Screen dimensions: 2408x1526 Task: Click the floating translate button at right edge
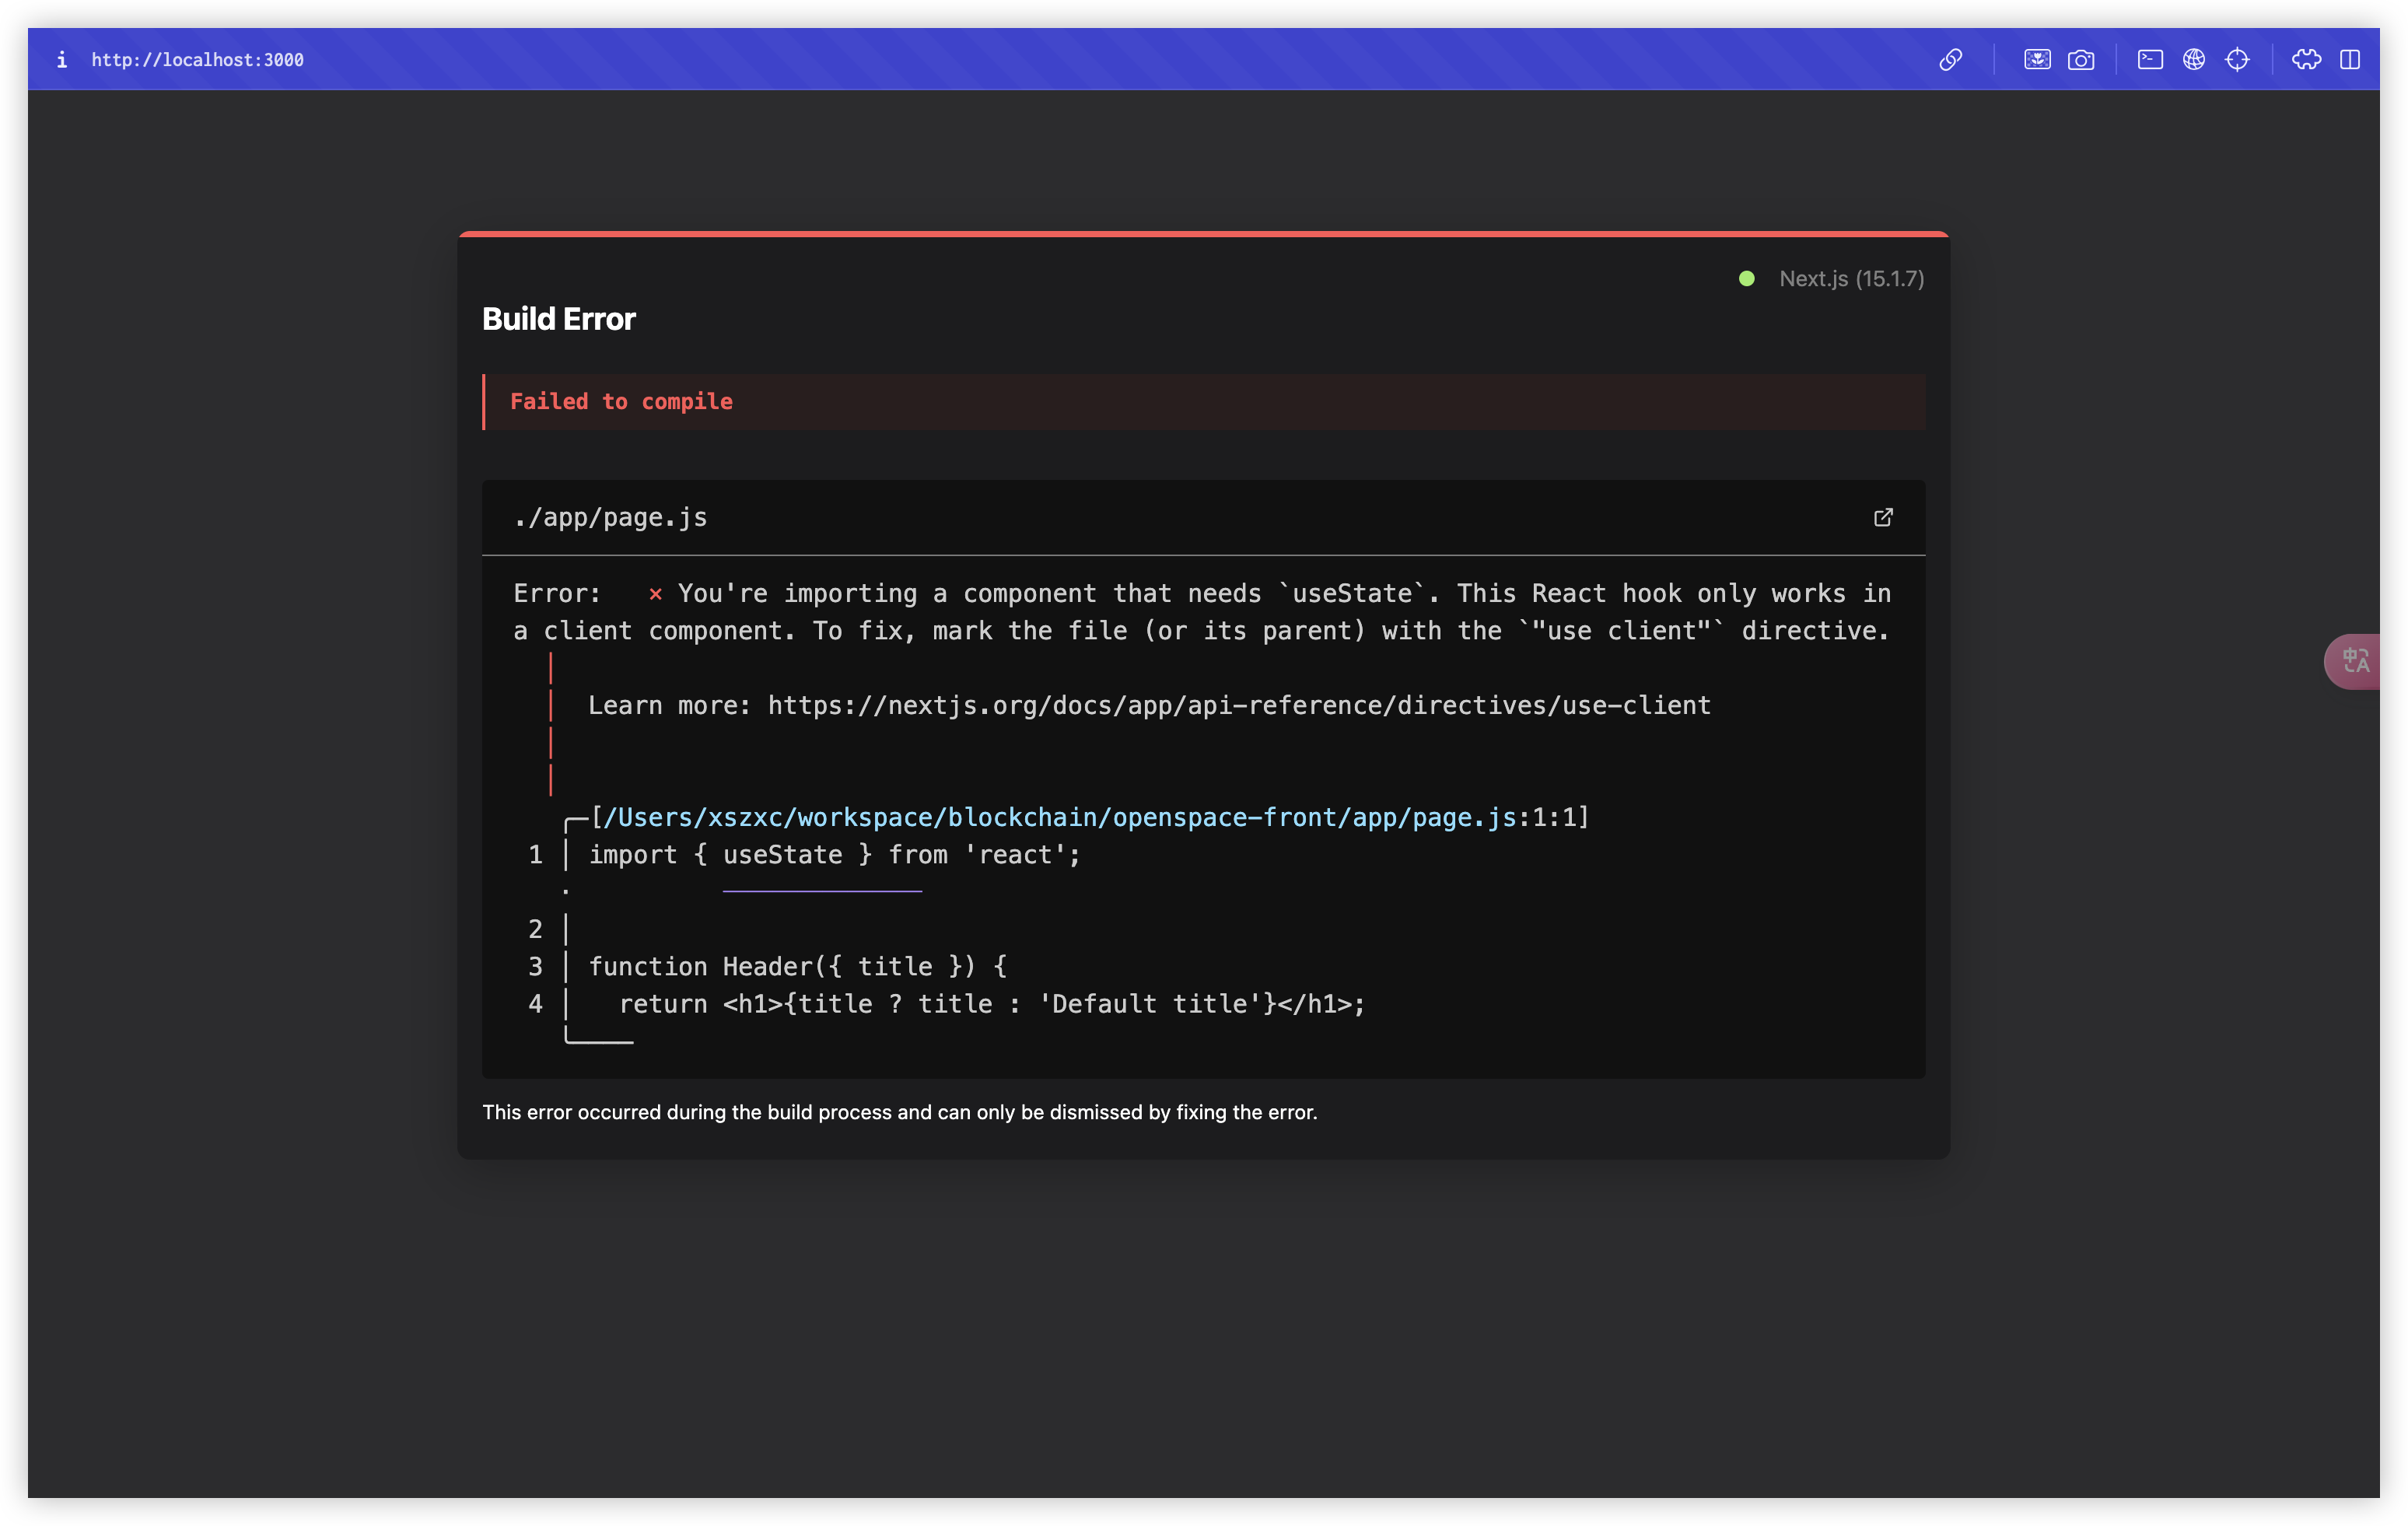(2355, 661)
